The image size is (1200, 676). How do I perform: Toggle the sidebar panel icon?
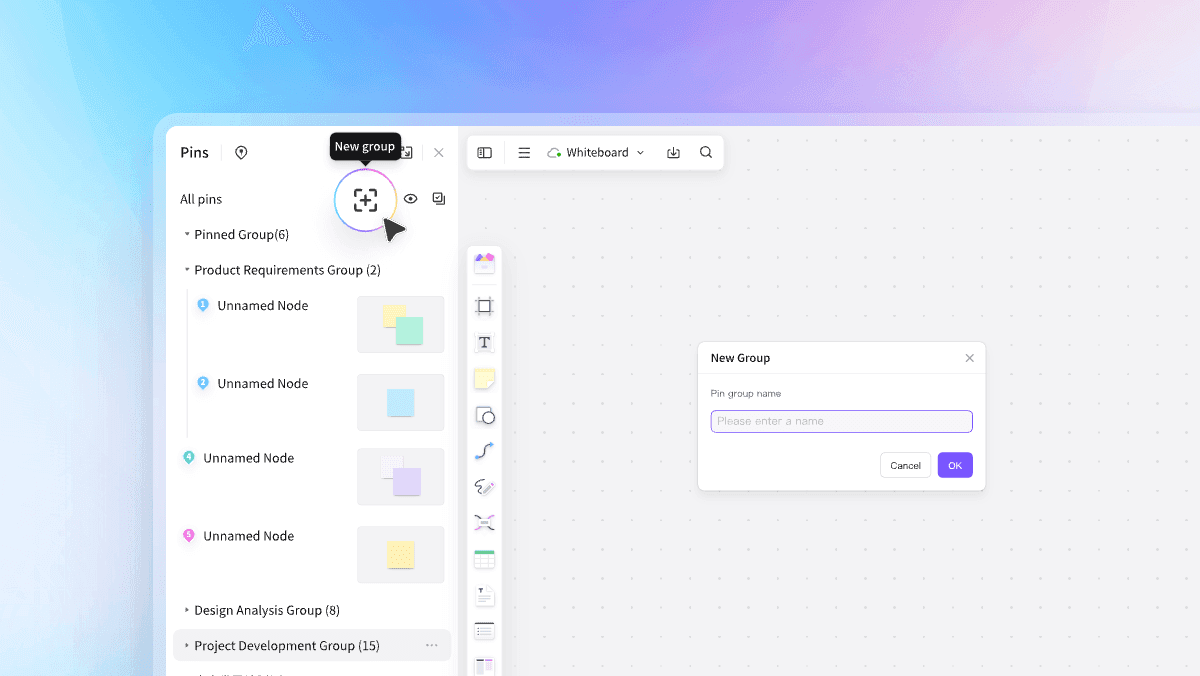(x=485, y=153)
